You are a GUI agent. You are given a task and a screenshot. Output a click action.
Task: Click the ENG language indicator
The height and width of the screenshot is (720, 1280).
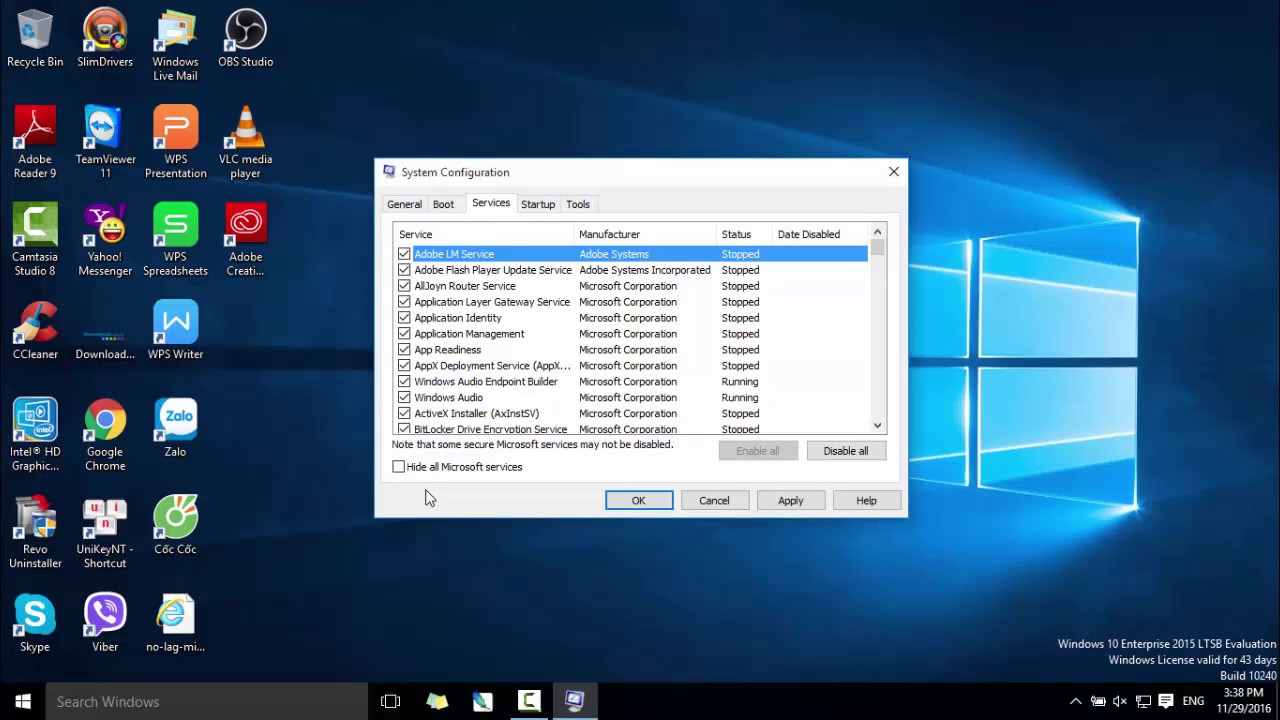[1193, 702]
